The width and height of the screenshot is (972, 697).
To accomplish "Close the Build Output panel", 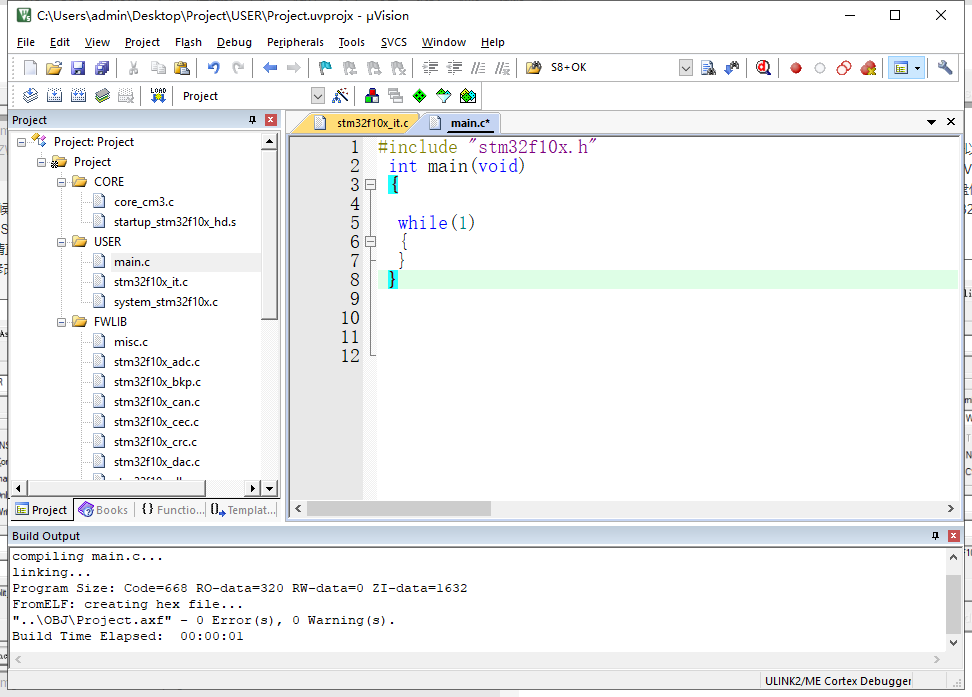I will (x=954, y=536).
